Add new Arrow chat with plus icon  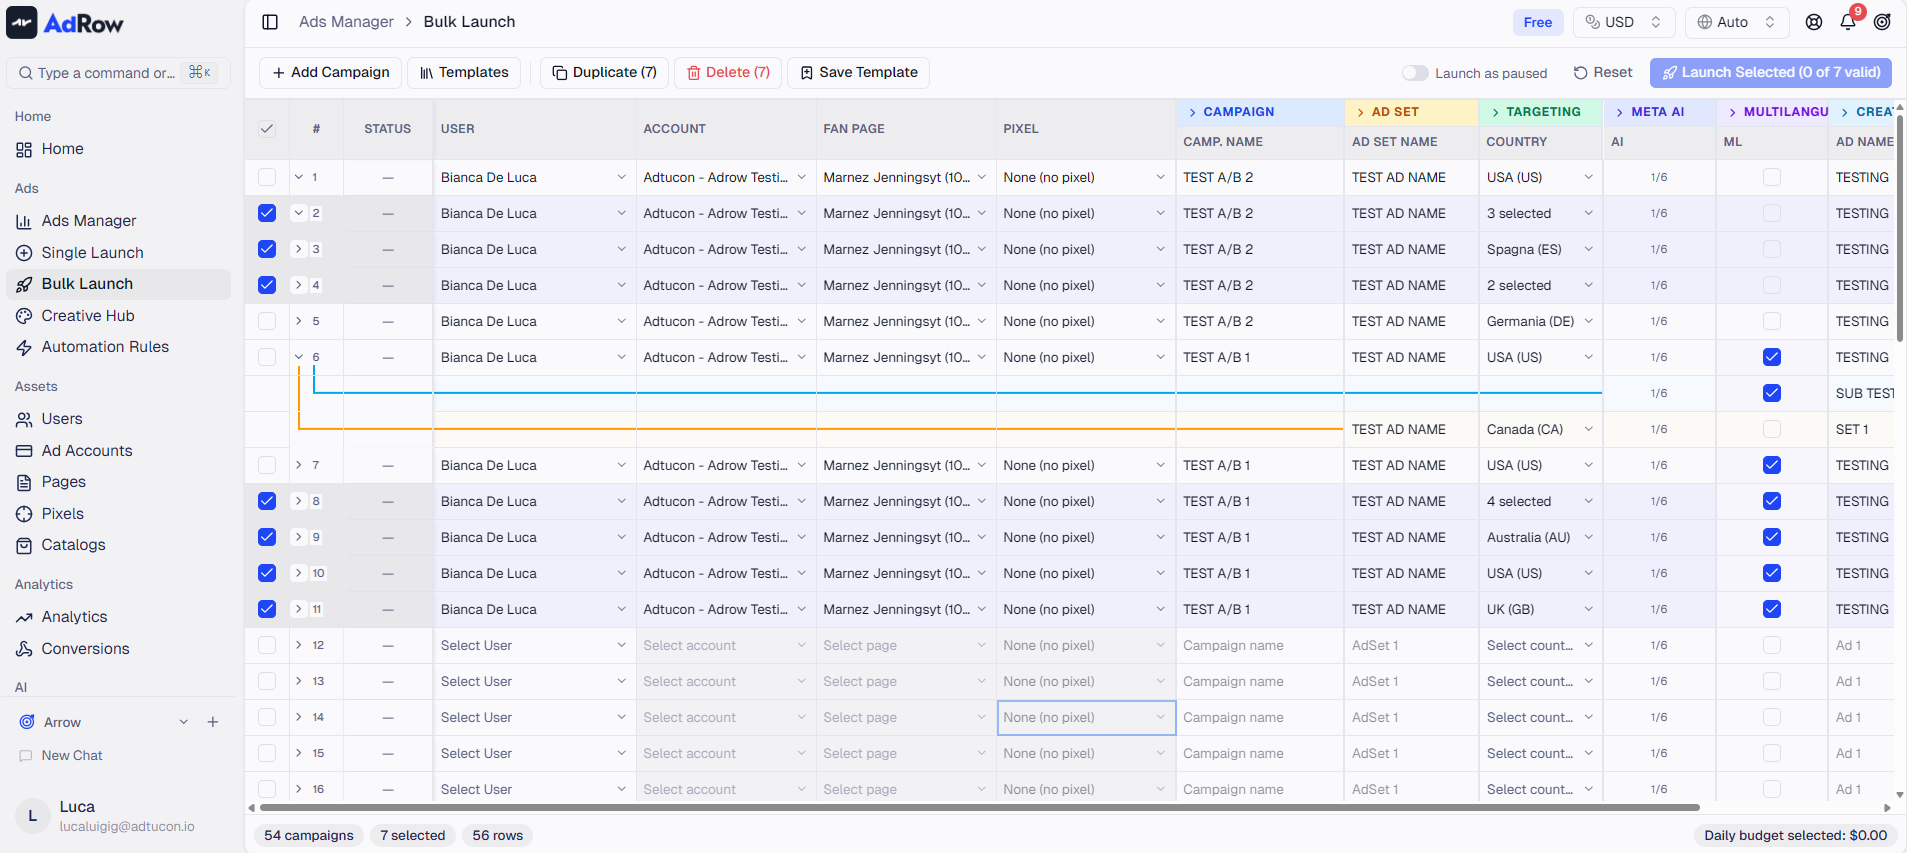point(213,722)
